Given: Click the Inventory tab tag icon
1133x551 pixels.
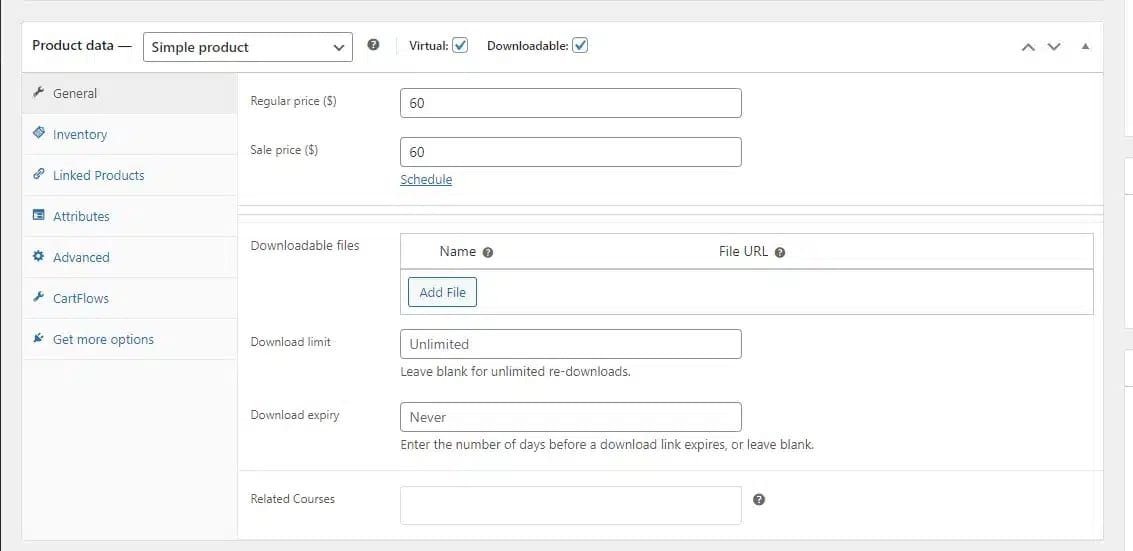Looking at the screenshot, I should [x=39, y=133].
